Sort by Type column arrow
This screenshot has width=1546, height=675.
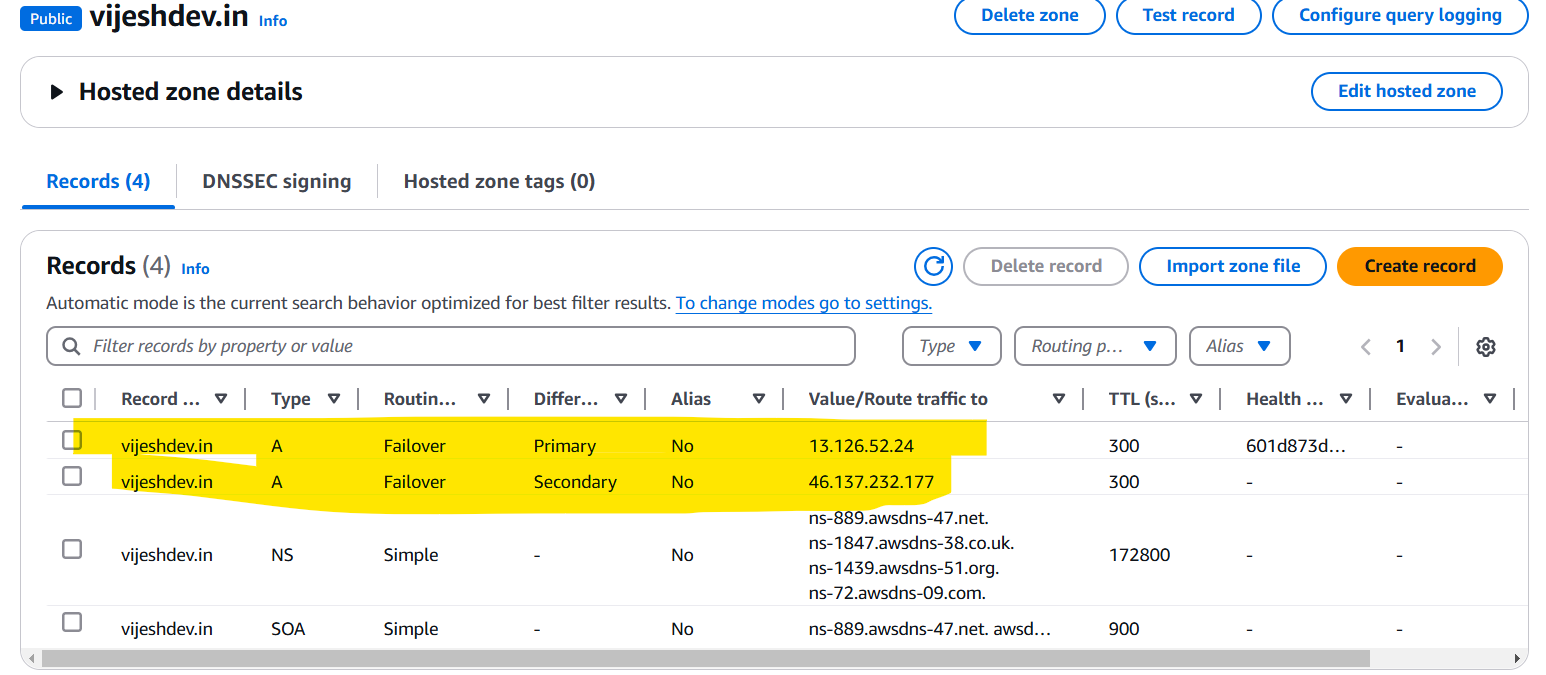click(334, 399)
